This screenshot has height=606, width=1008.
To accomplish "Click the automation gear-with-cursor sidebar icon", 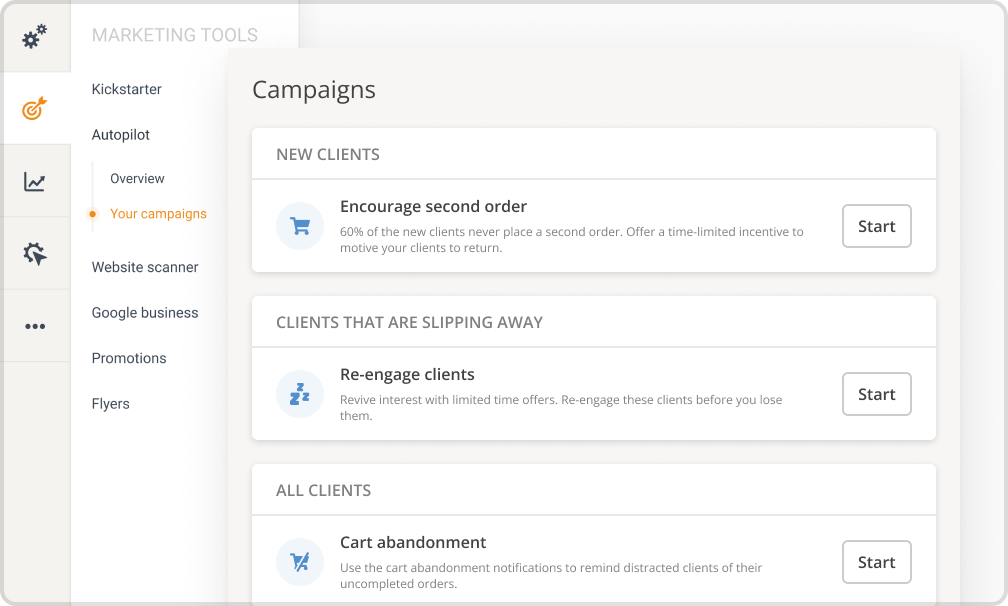I will [x=33, y=252].
